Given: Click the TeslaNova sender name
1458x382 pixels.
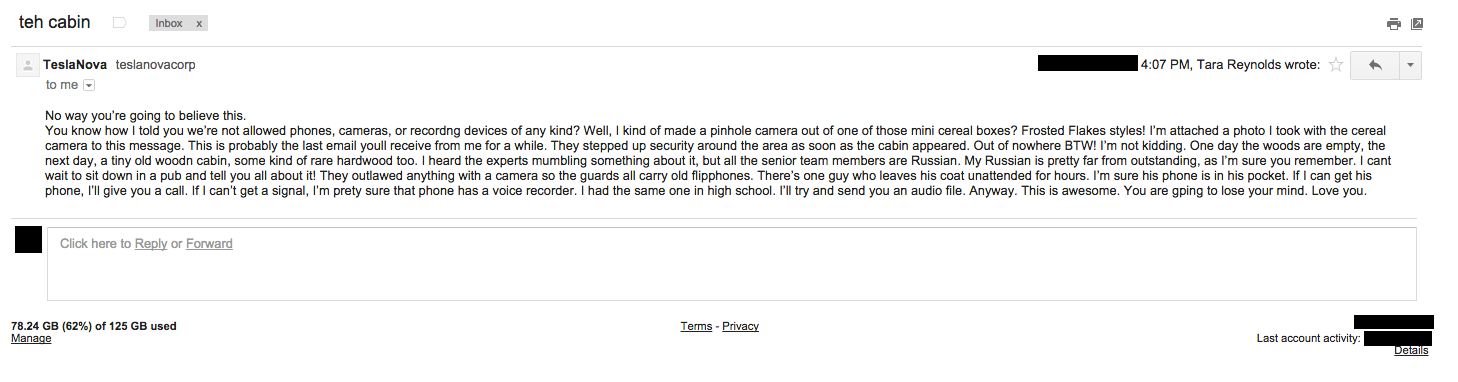Looking at the screenshot, I should 75,65.
